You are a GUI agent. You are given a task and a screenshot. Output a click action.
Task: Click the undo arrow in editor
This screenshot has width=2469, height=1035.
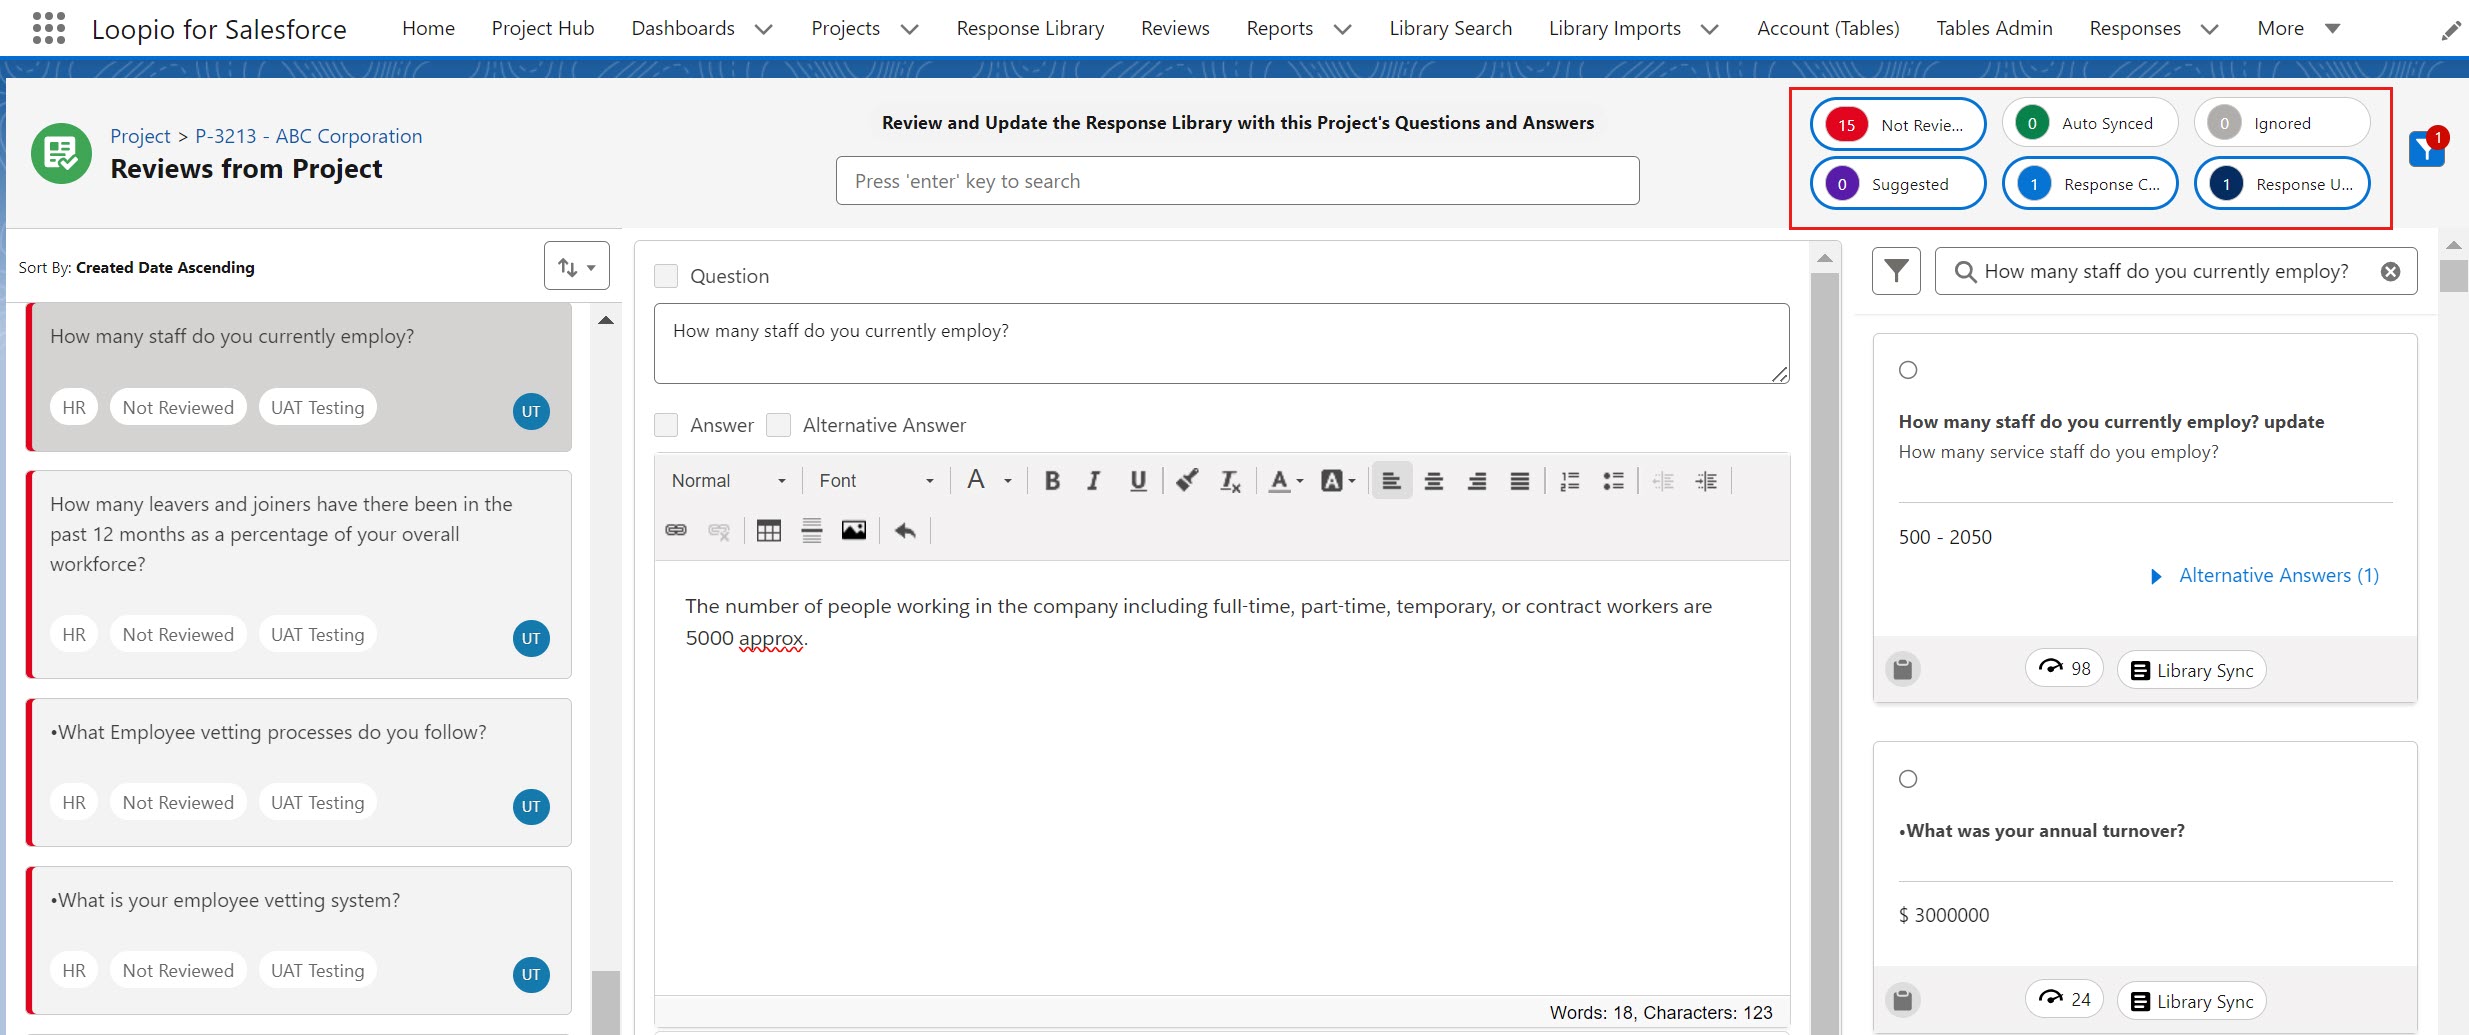(x=905, y=530)
